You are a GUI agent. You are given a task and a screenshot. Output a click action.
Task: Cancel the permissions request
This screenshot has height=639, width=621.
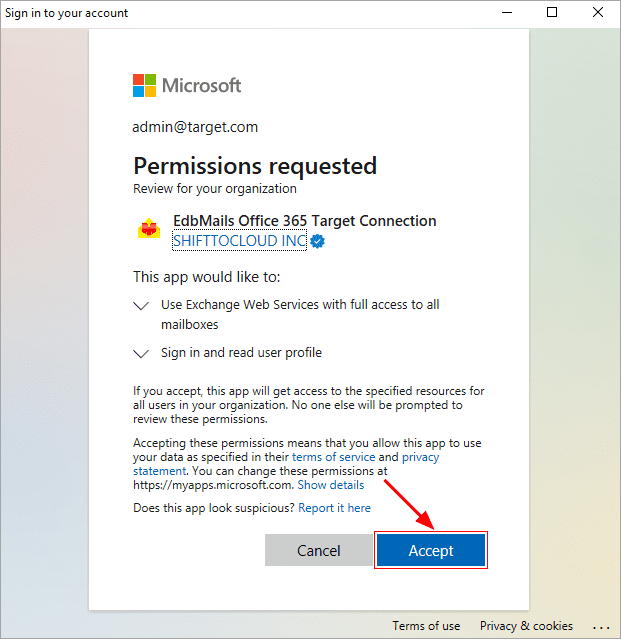[318, 550]
